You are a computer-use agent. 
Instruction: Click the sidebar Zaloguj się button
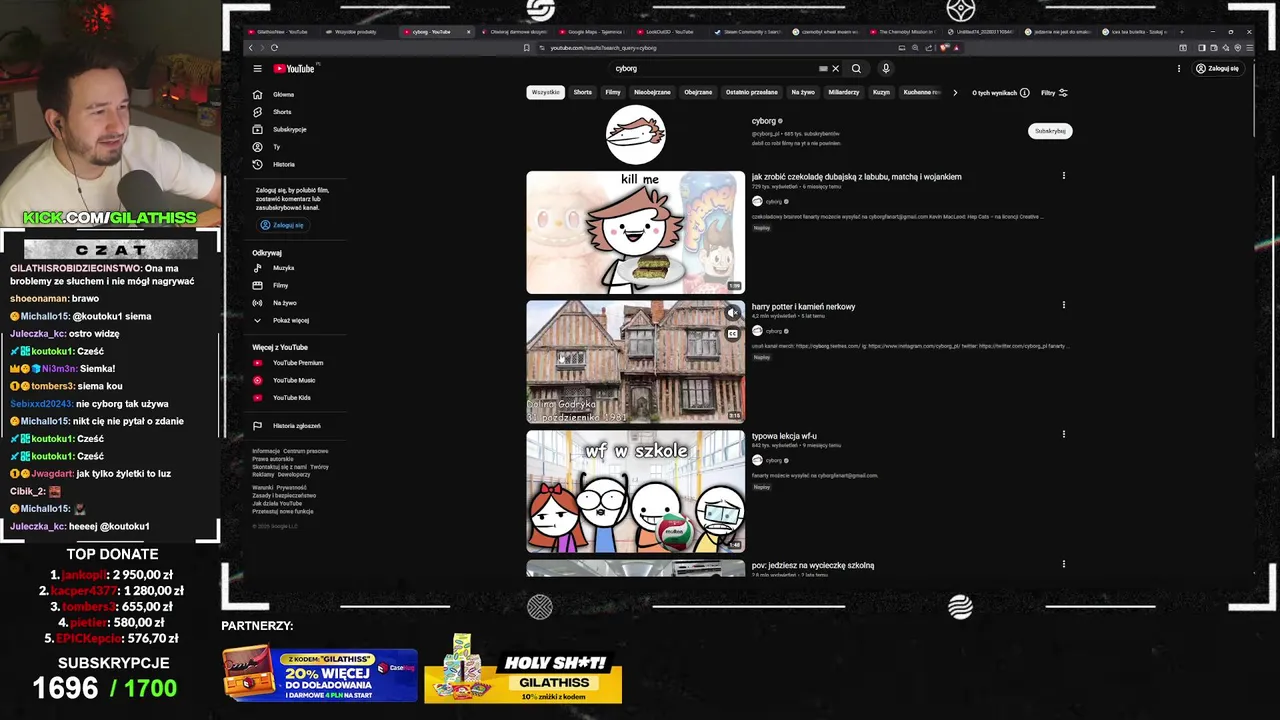(x=281, y=225)
